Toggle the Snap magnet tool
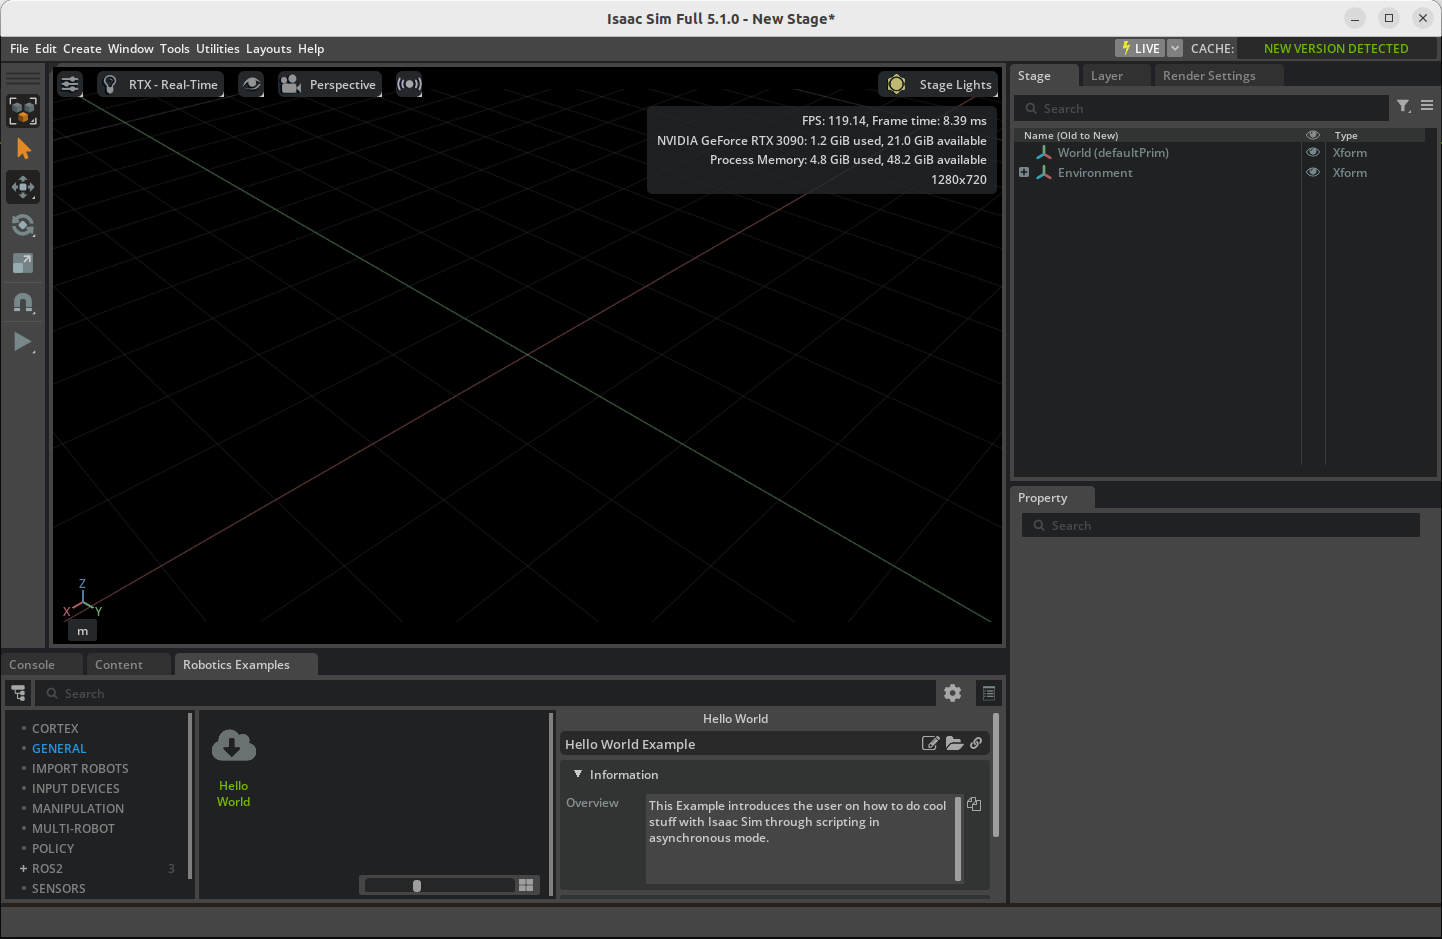The image size is (1442, 939). pyautogui.click(x=23, y=302)
